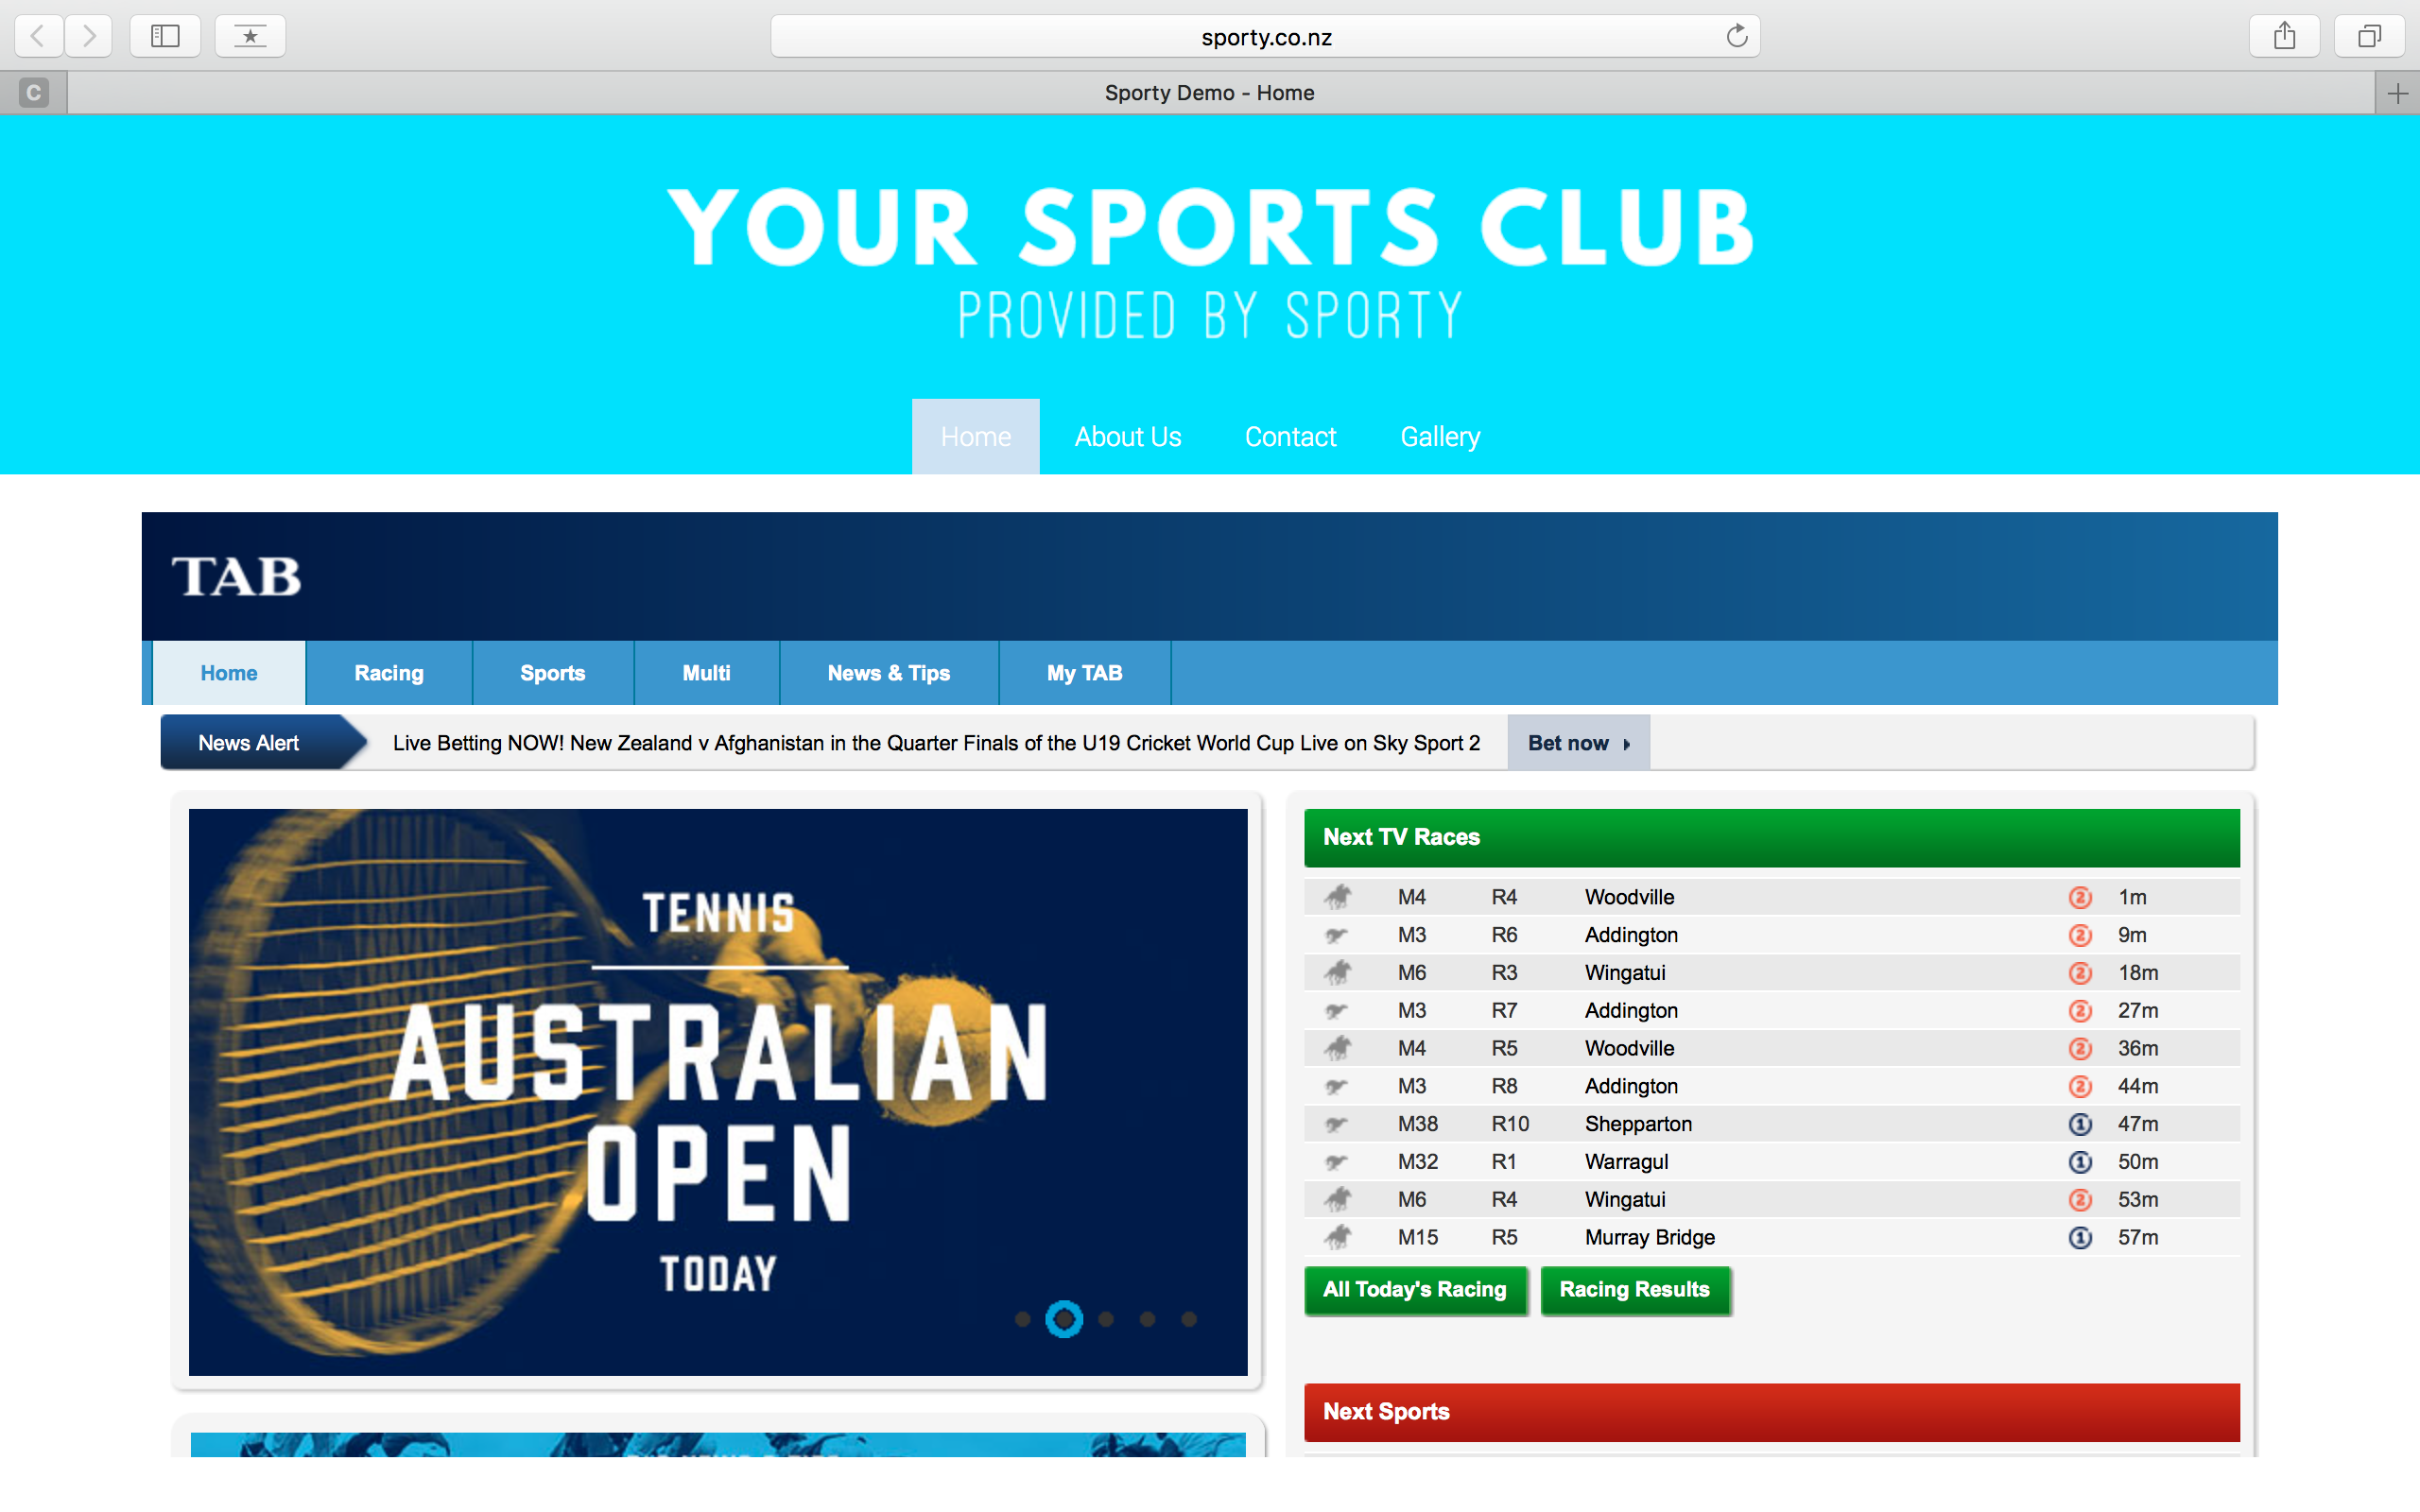Screen dimensions: 2420x1512
Task: Open the Murray Bridge race link
Action: click(1649, 1238)
